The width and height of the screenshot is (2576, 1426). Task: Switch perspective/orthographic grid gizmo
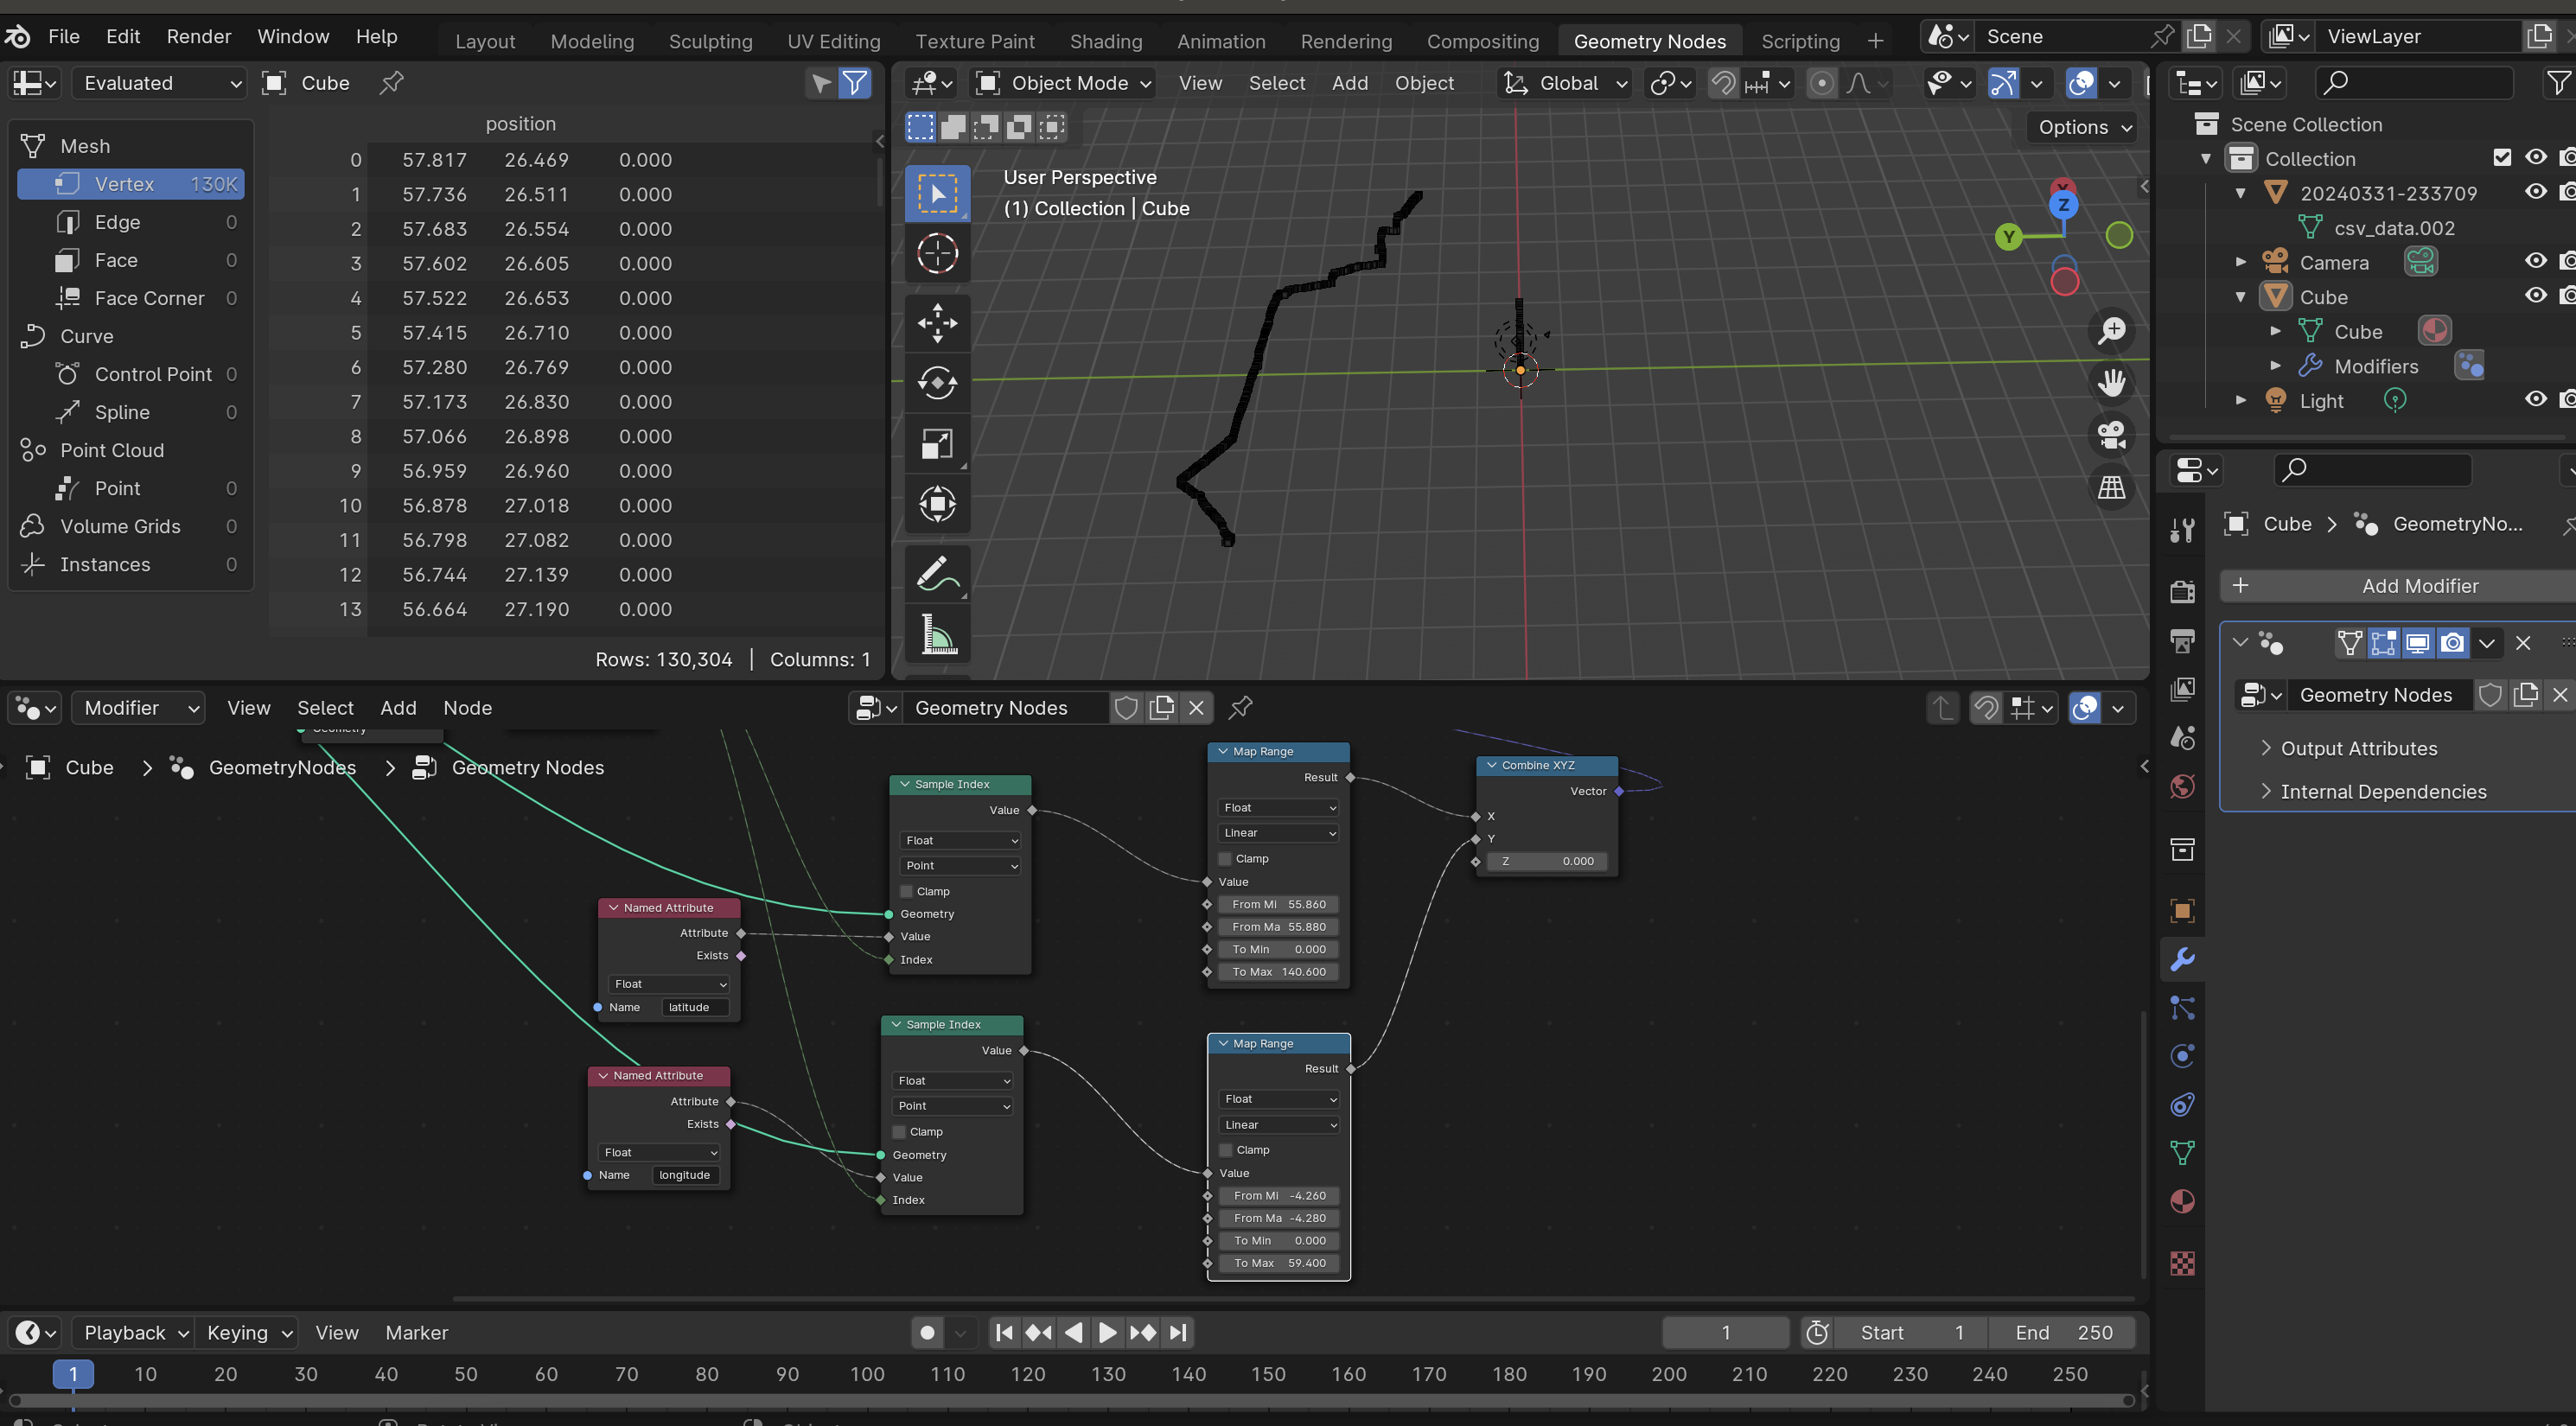point(2112,488)
